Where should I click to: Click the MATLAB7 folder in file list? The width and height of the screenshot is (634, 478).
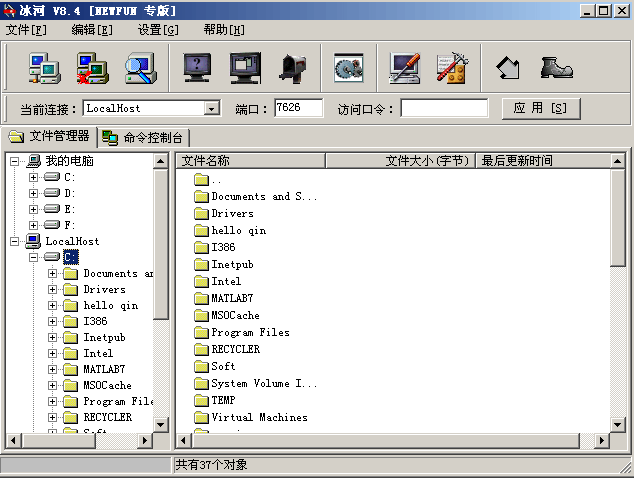(x=224, y=299)
